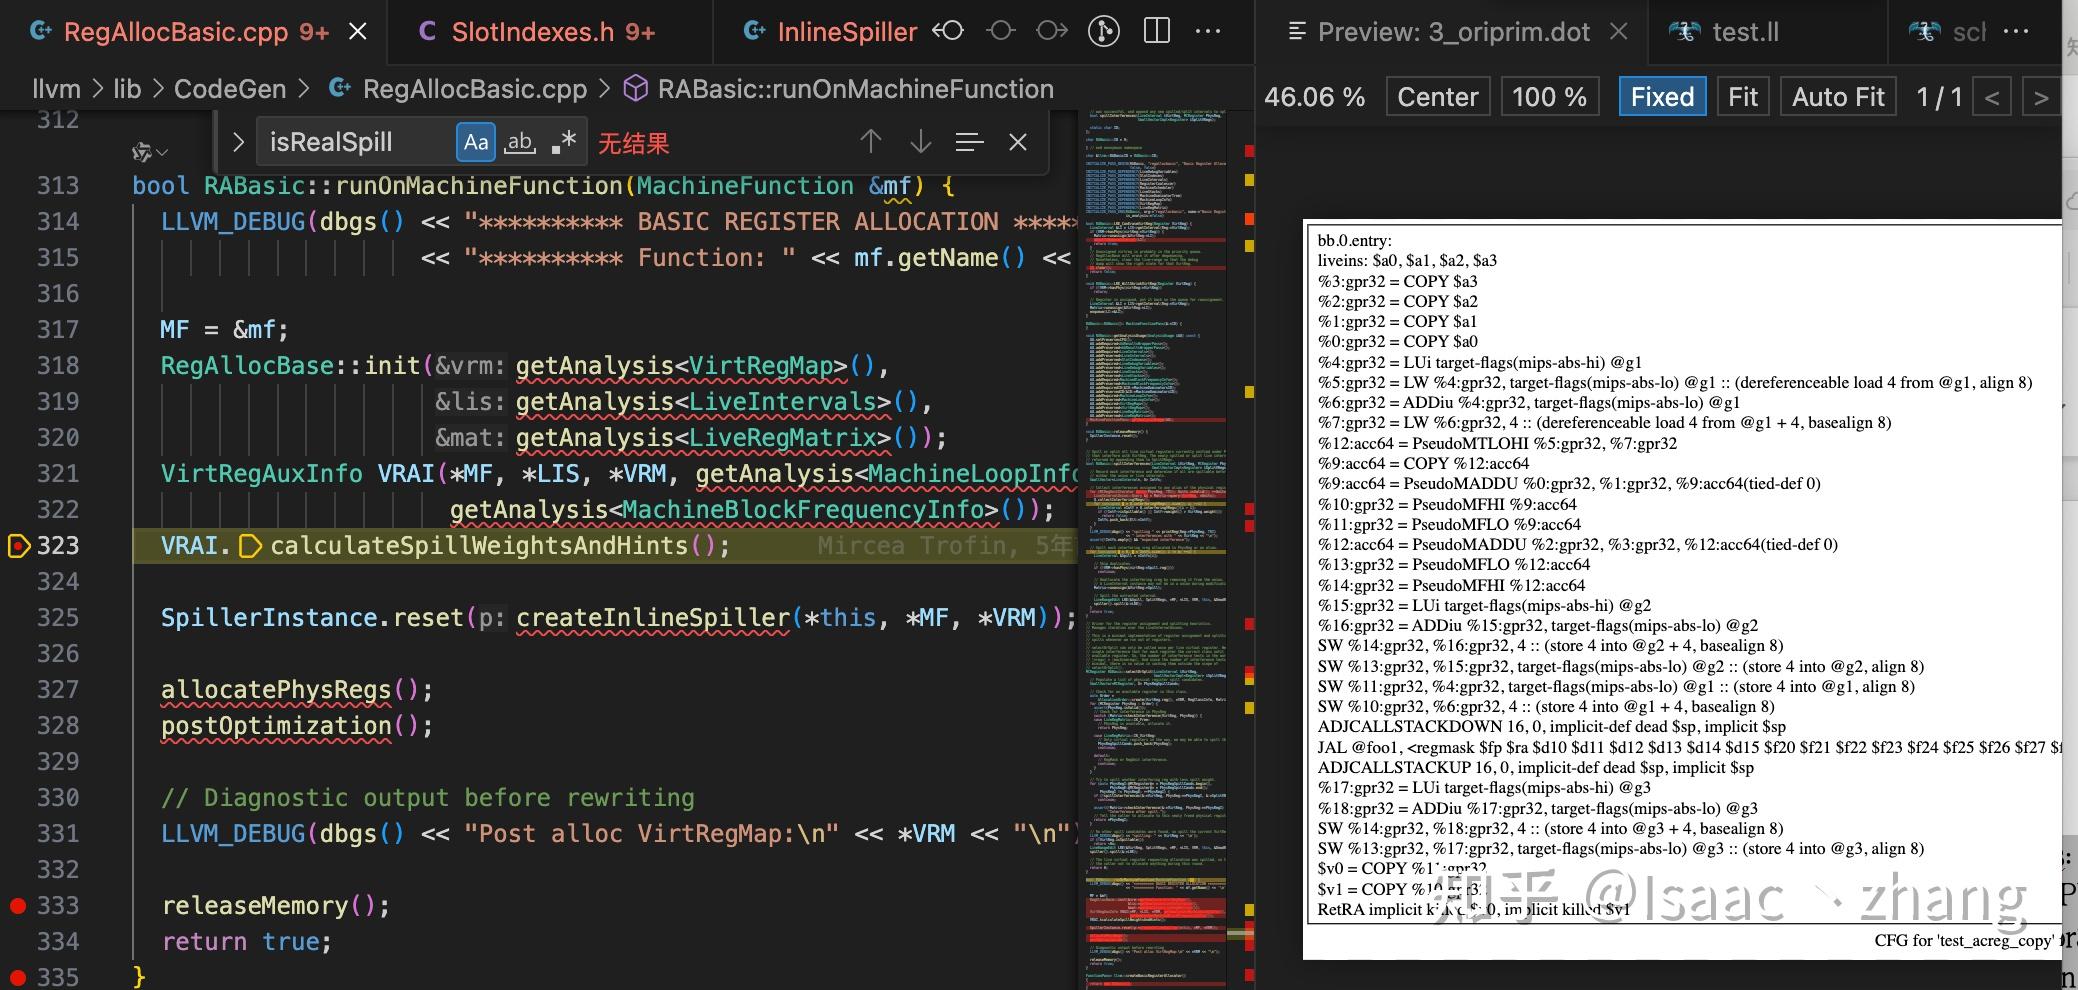Split the editor right
Viewport: 2078px width, 990px height.
pos(1156,32)
